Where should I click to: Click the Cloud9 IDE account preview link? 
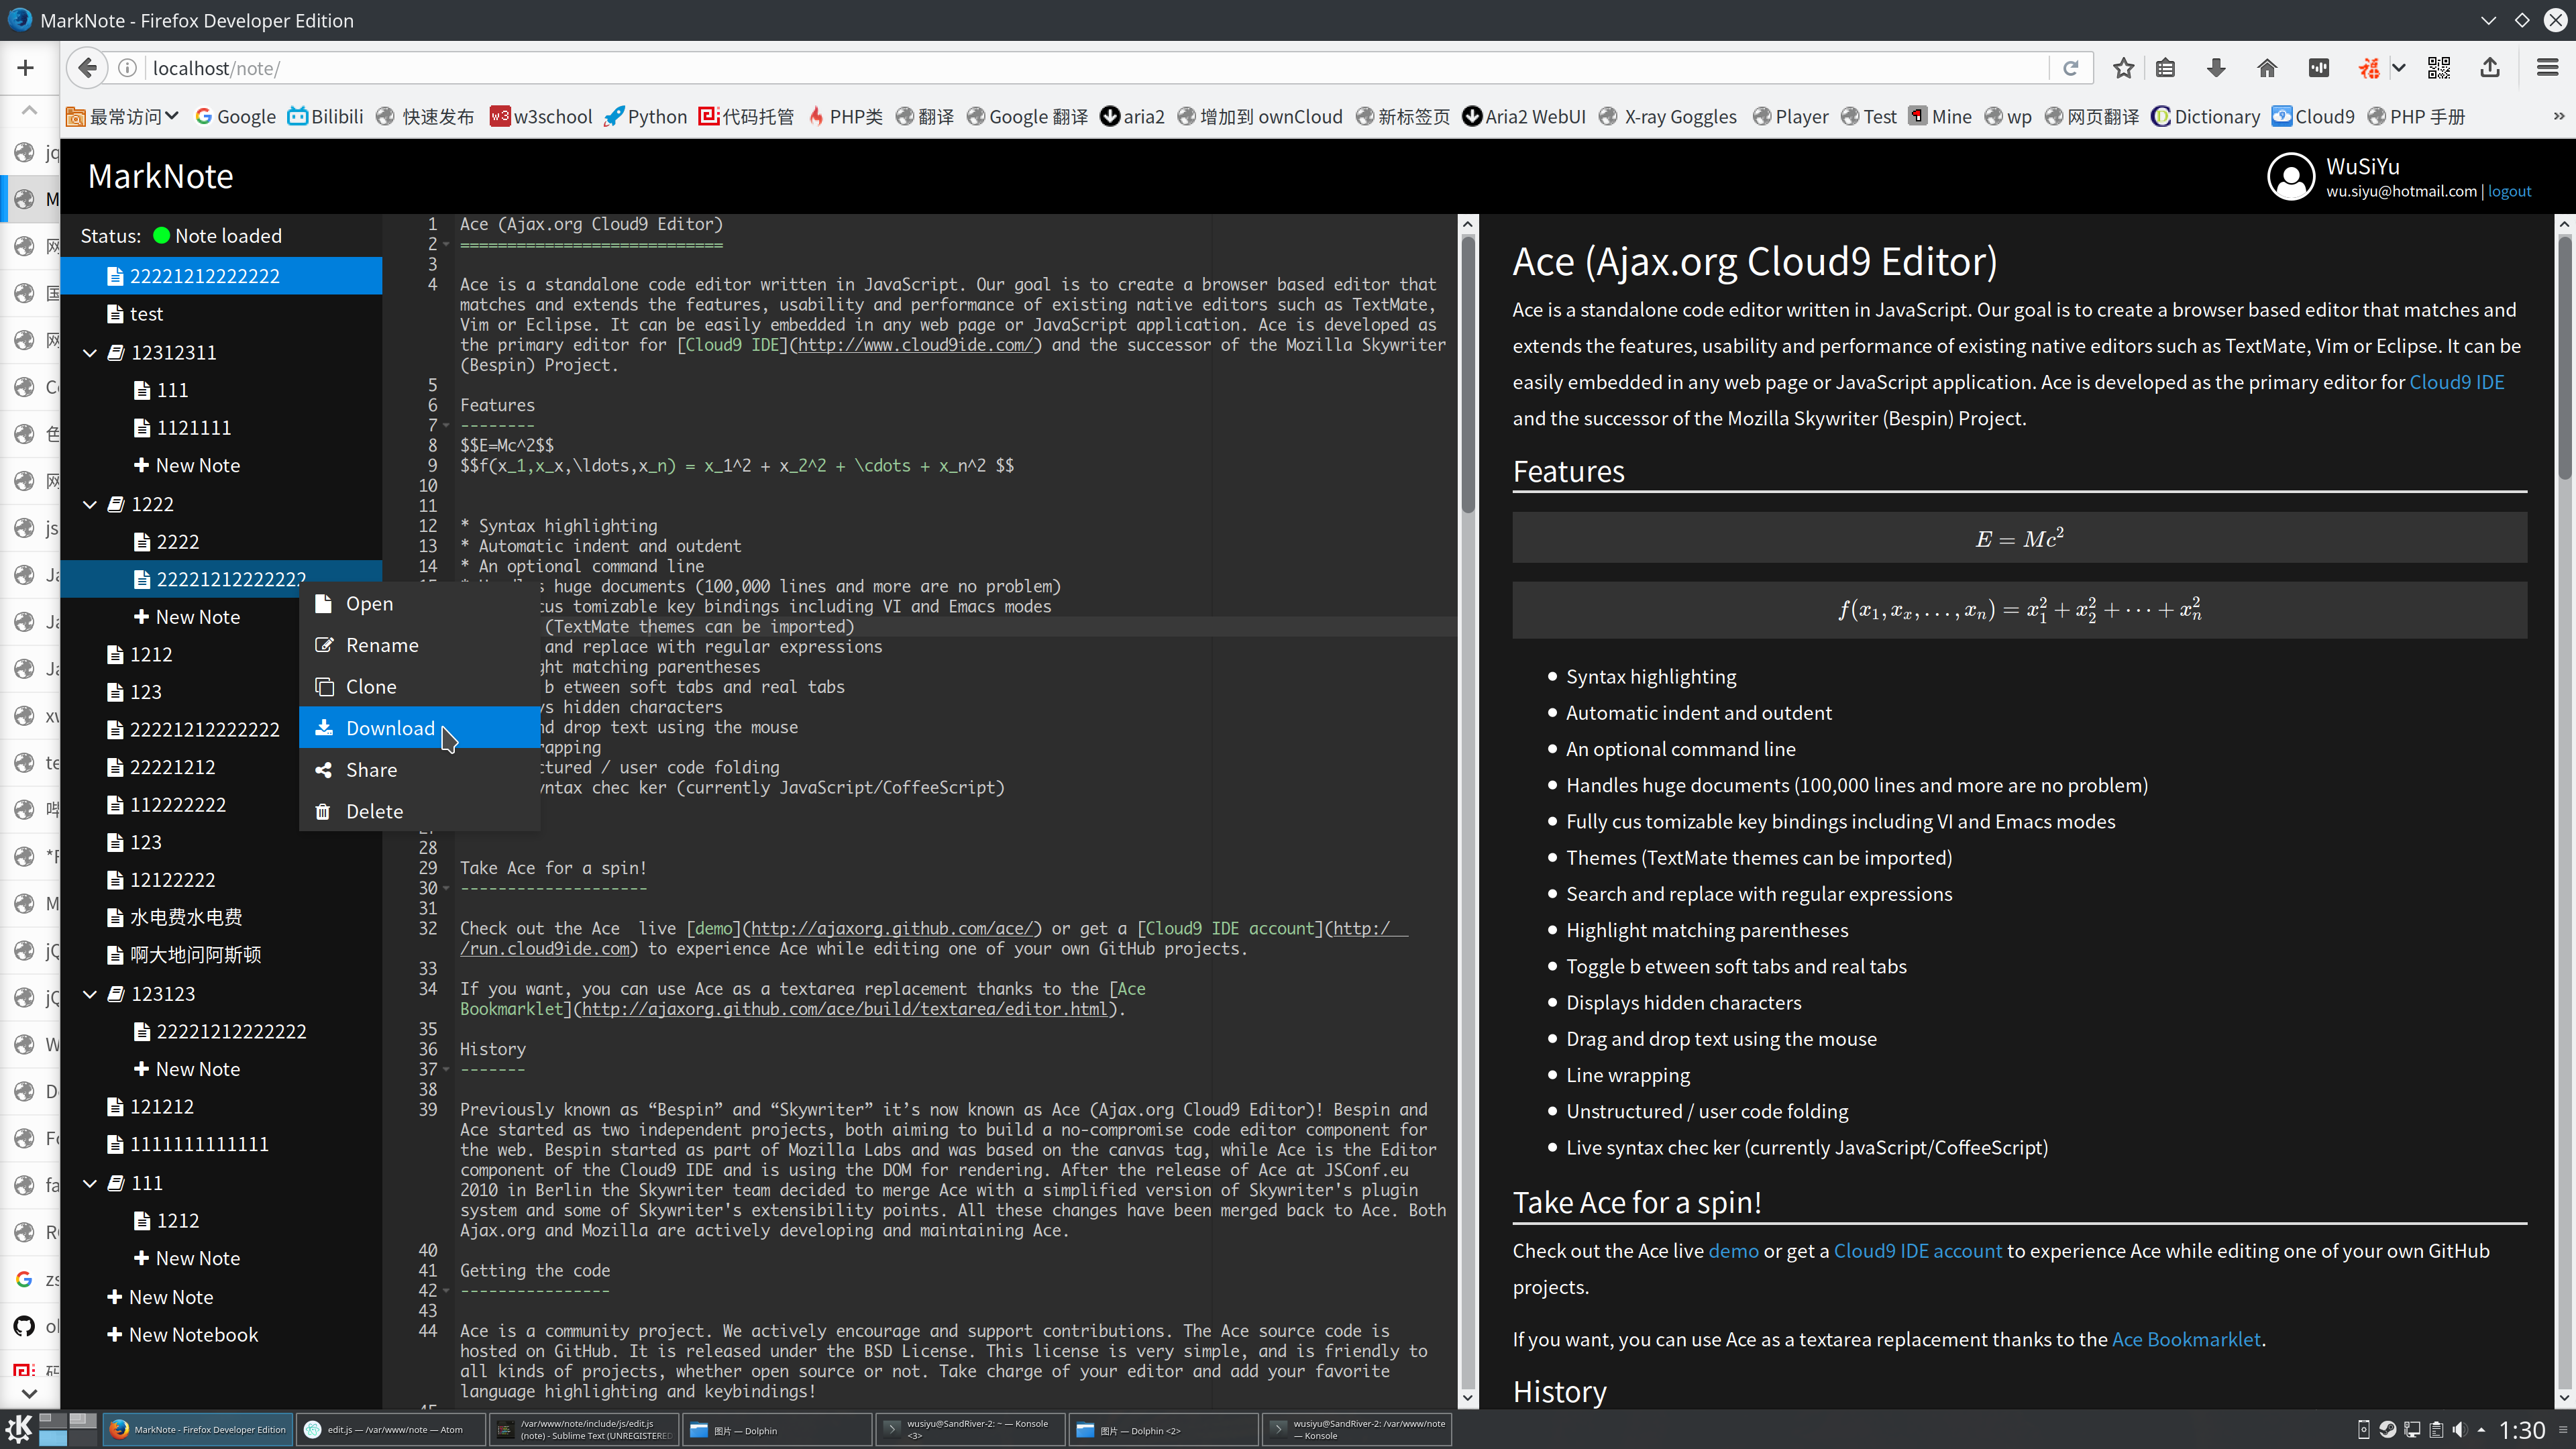[1917, 1251]
